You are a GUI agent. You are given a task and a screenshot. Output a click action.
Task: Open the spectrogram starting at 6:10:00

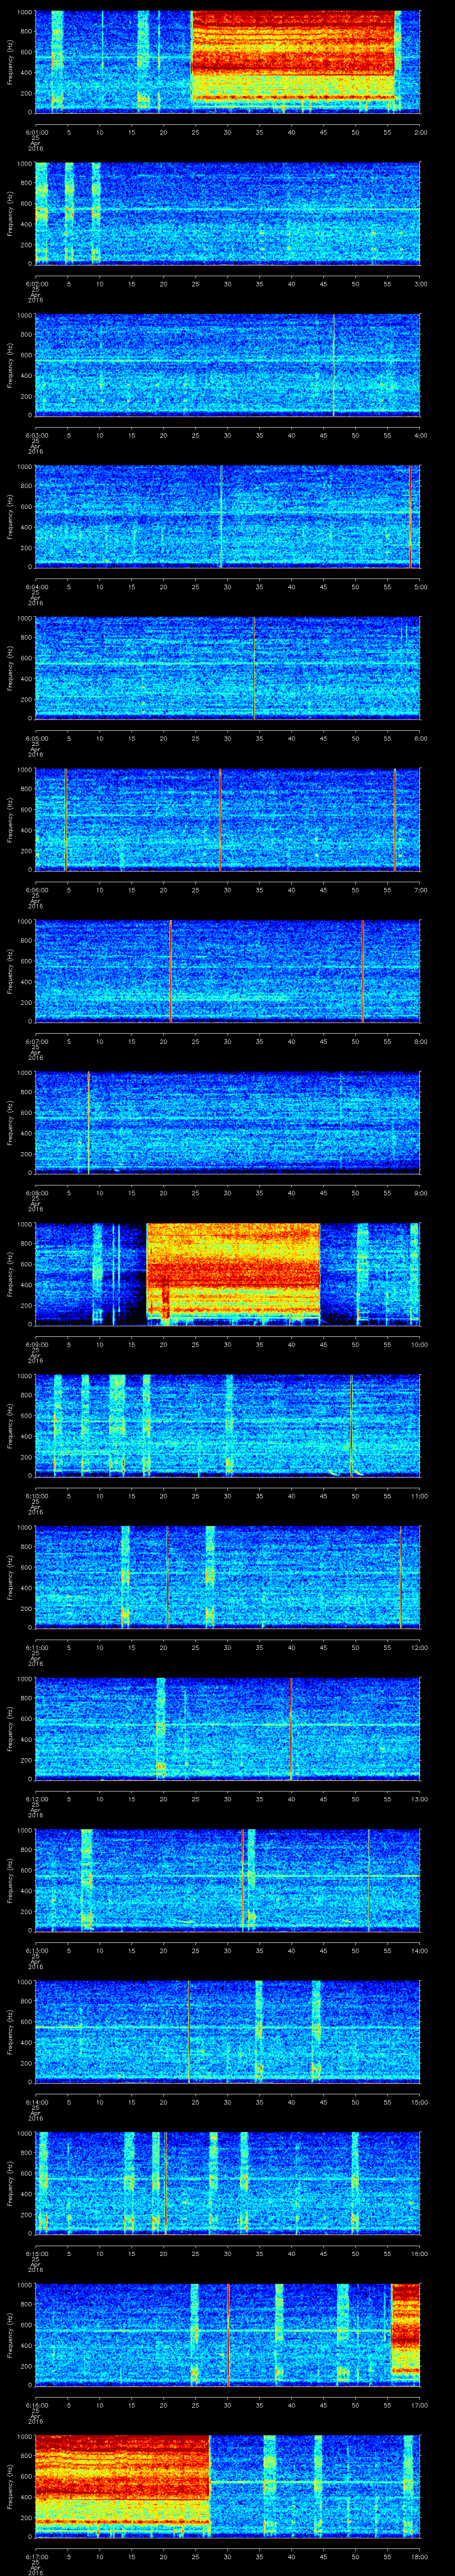click(x=228, y=1426)
